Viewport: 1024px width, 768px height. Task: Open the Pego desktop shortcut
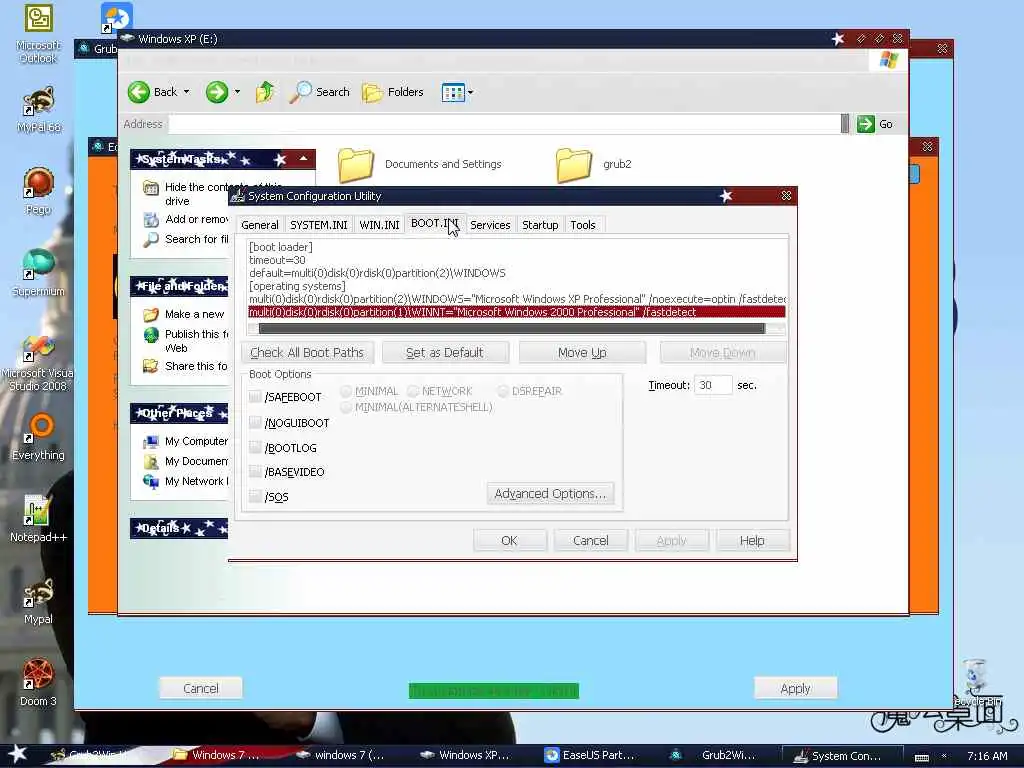tap(39, 191)
